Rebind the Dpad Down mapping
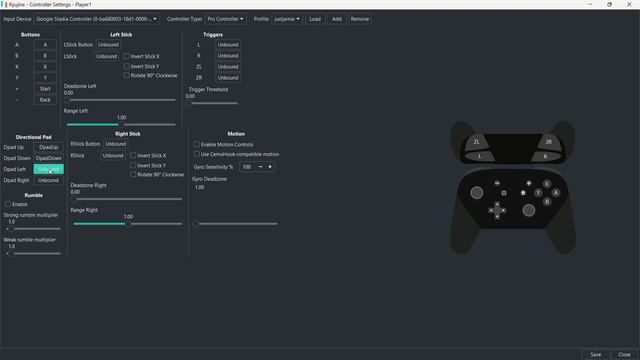The width and height of the screenshot is (640, 360). (49, 158)
